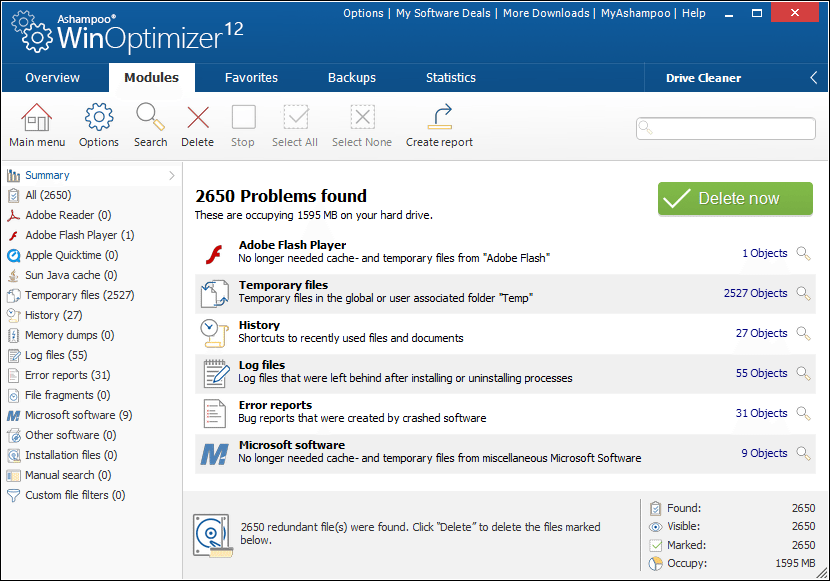The height and width of the screenshot is (581, 830).
Task: Click the Select None toolbar icon
Action: [363, 117]
